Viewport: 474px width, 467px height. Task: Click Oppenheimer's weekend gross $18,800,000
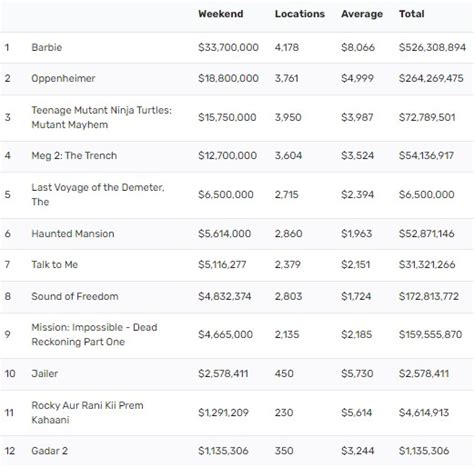[x=228, y=79]
